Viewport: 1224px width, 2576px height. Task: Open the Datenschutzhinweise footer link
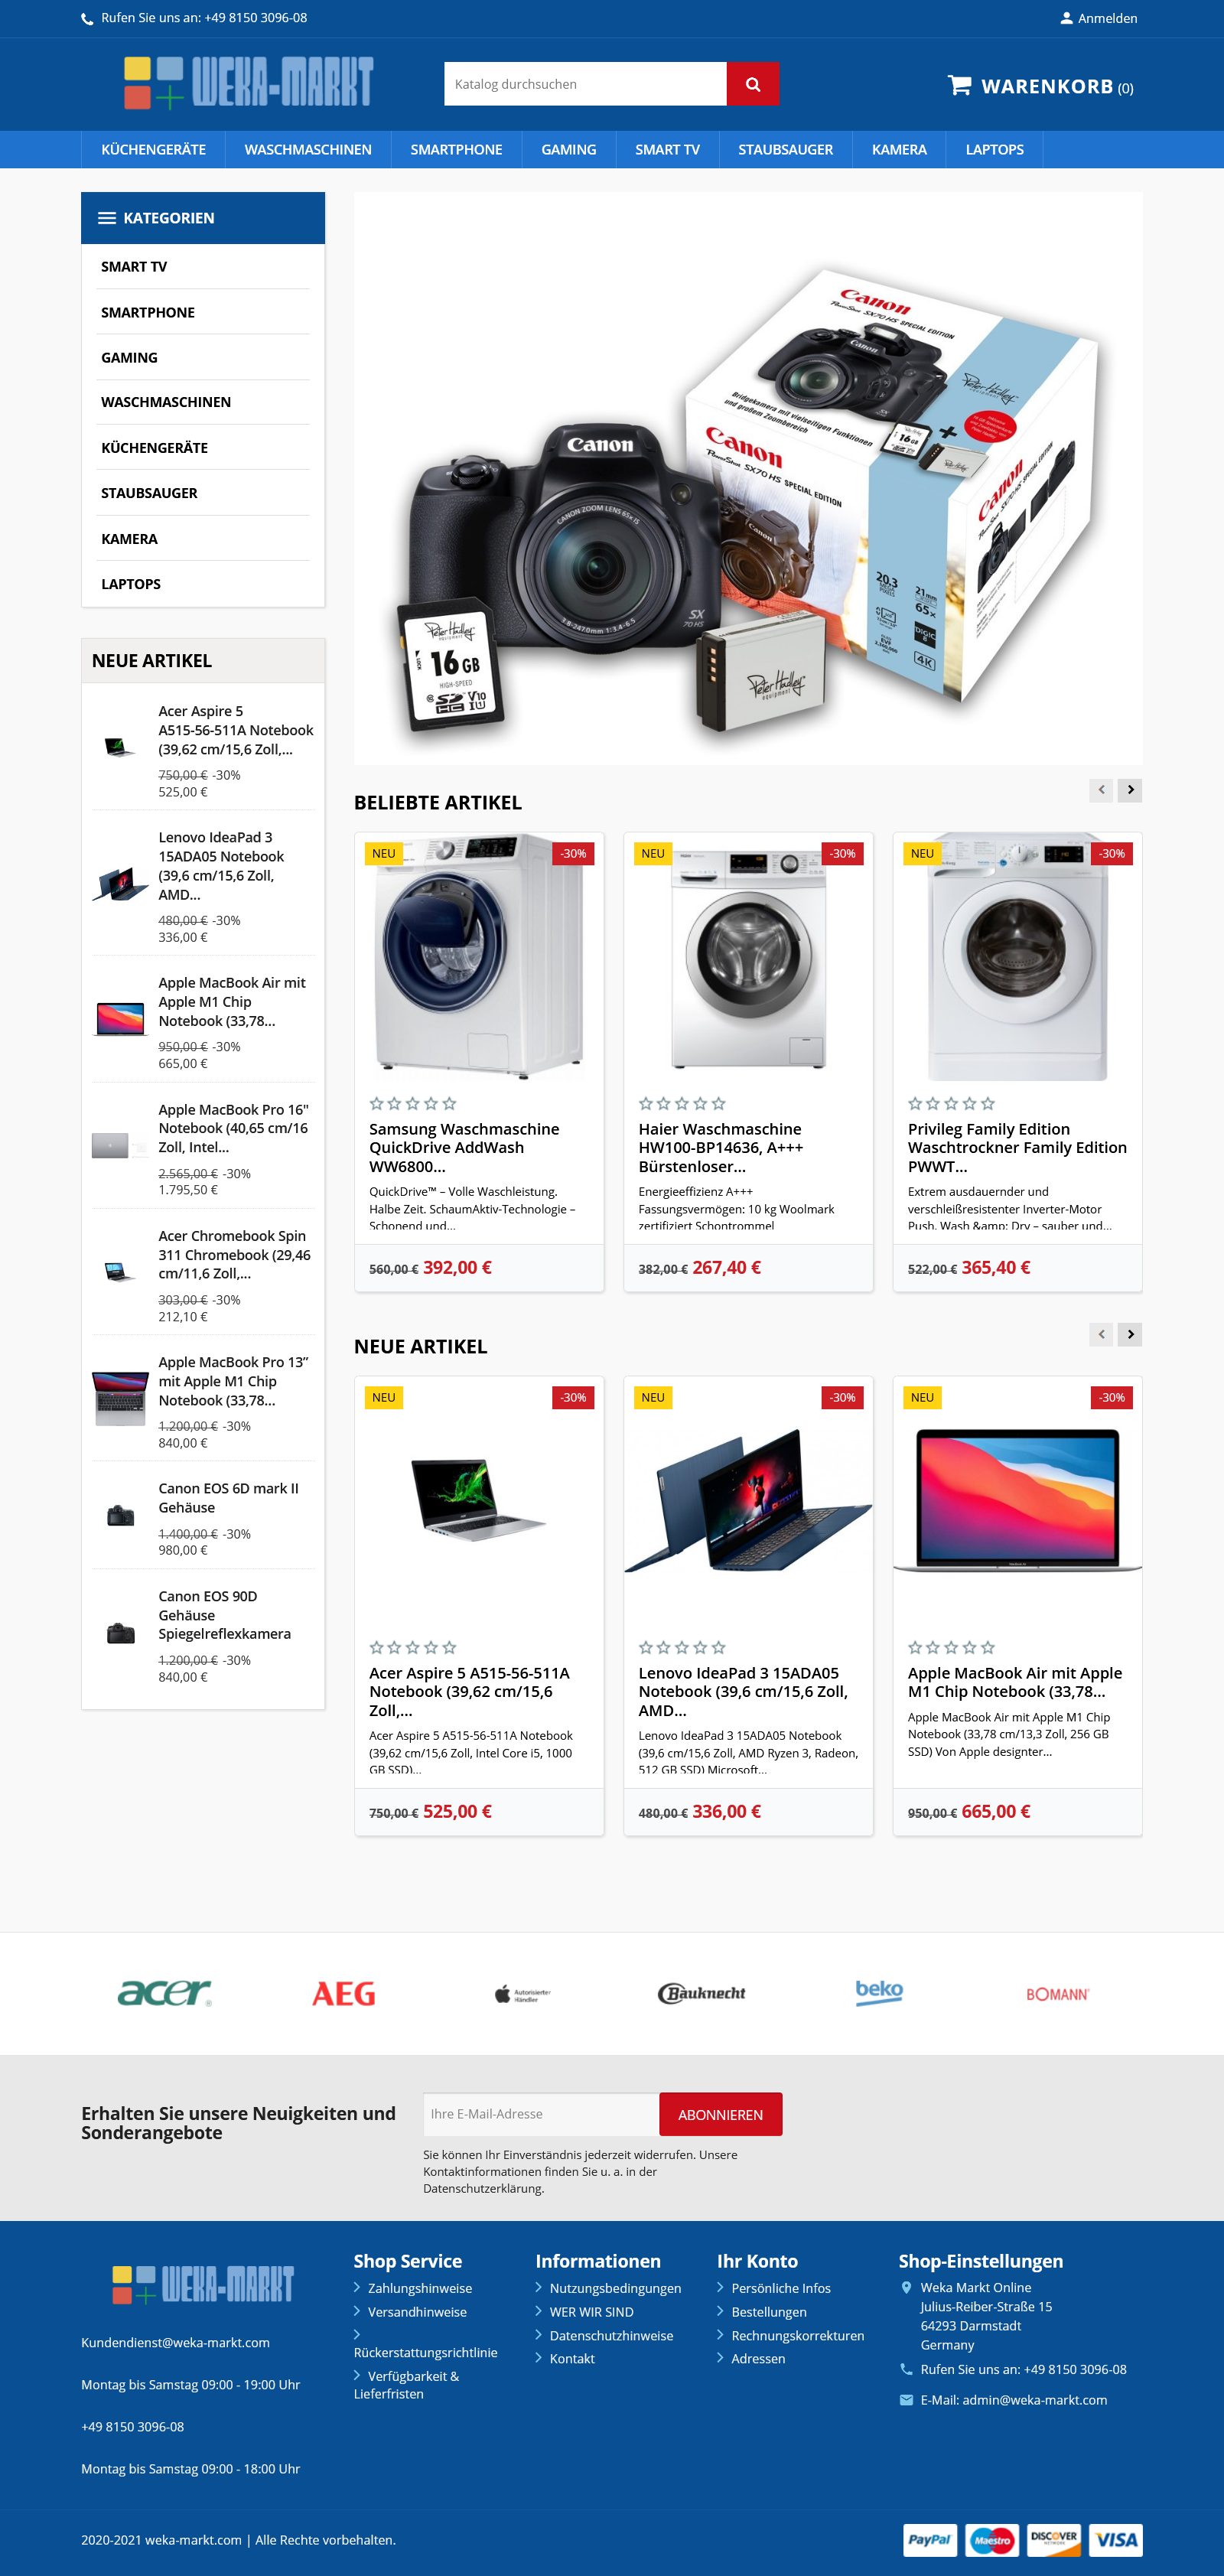[x=611, y=2335]
